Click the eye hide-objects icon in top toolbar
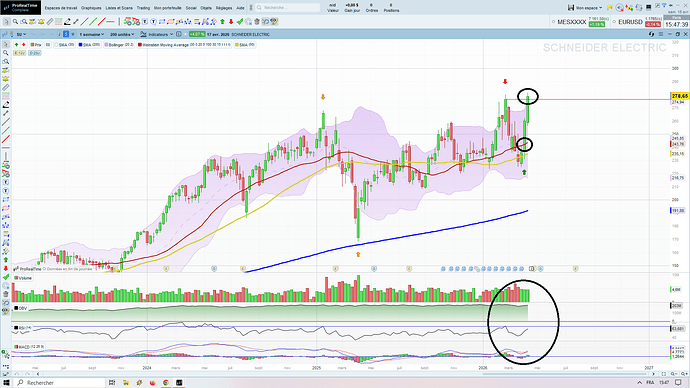690x388 pixels. [274, 22]
